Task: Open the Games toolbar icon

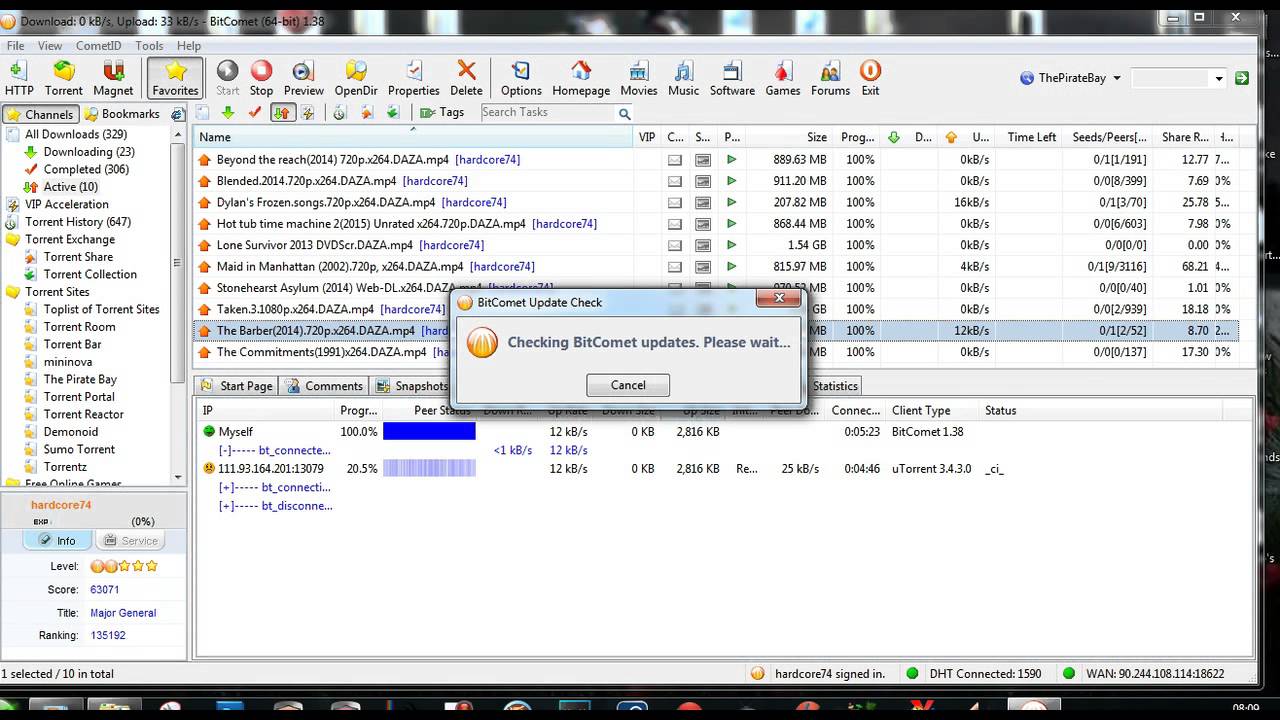Action: click(783, 78)
